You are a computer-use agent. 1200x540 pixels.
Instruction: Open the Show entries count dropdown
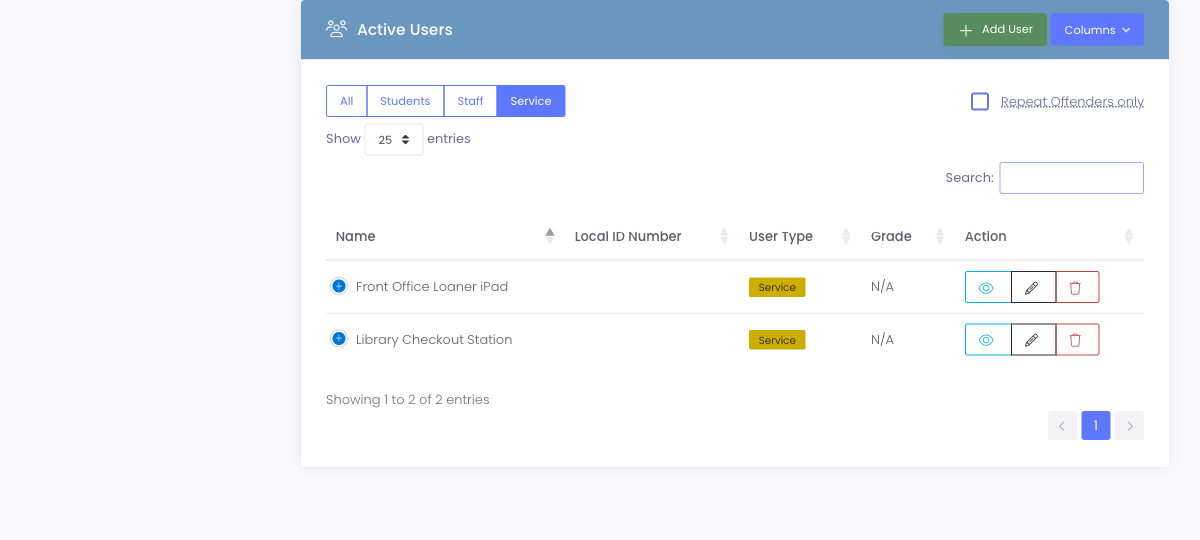(394, 140)
